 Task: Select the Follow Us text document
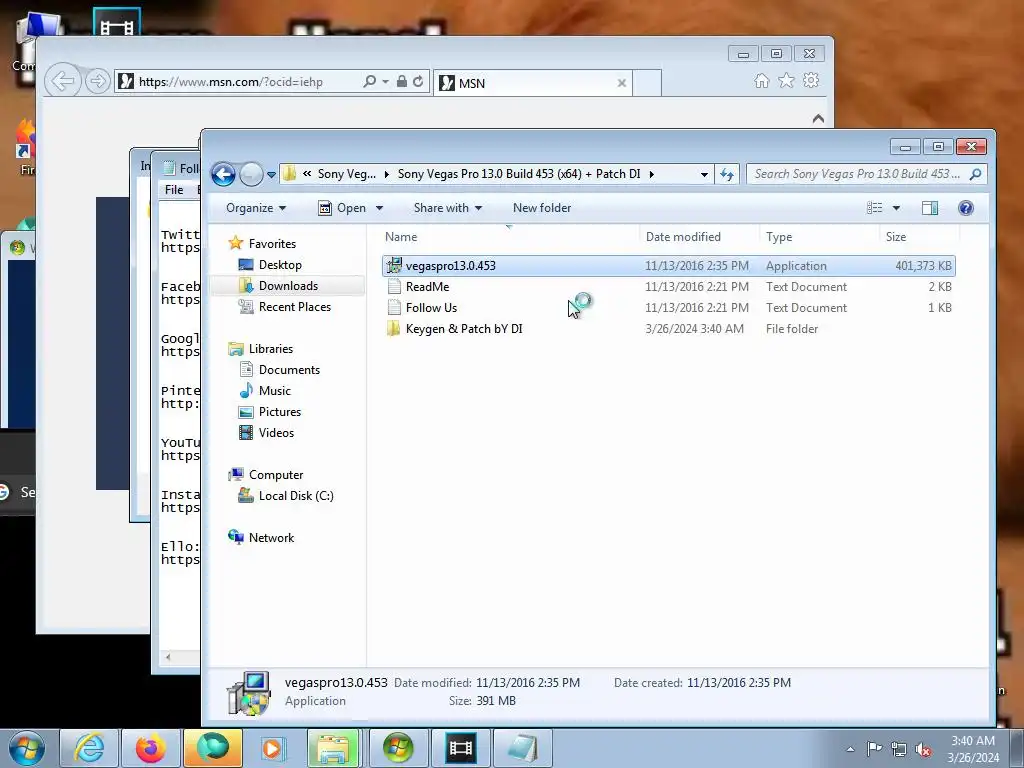click(x=669, y=308)
